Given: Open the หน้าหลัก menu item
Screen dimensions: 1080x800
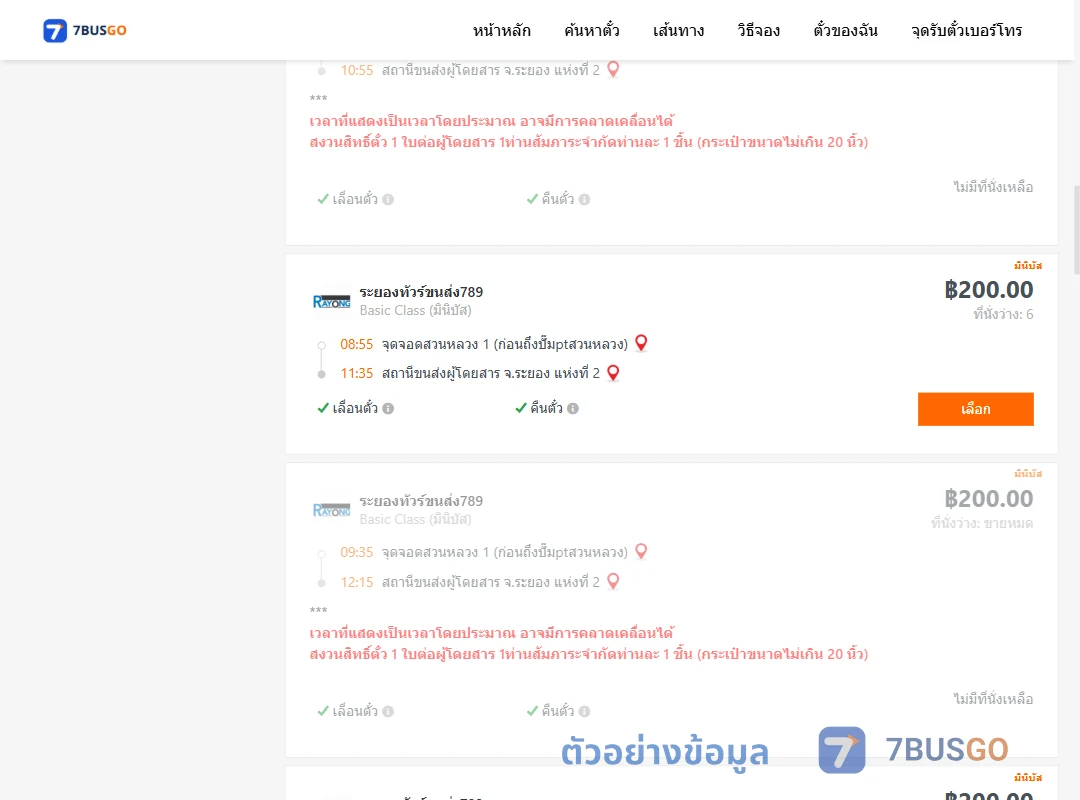Looking at the screenshot, I should [x=501, y=30].
